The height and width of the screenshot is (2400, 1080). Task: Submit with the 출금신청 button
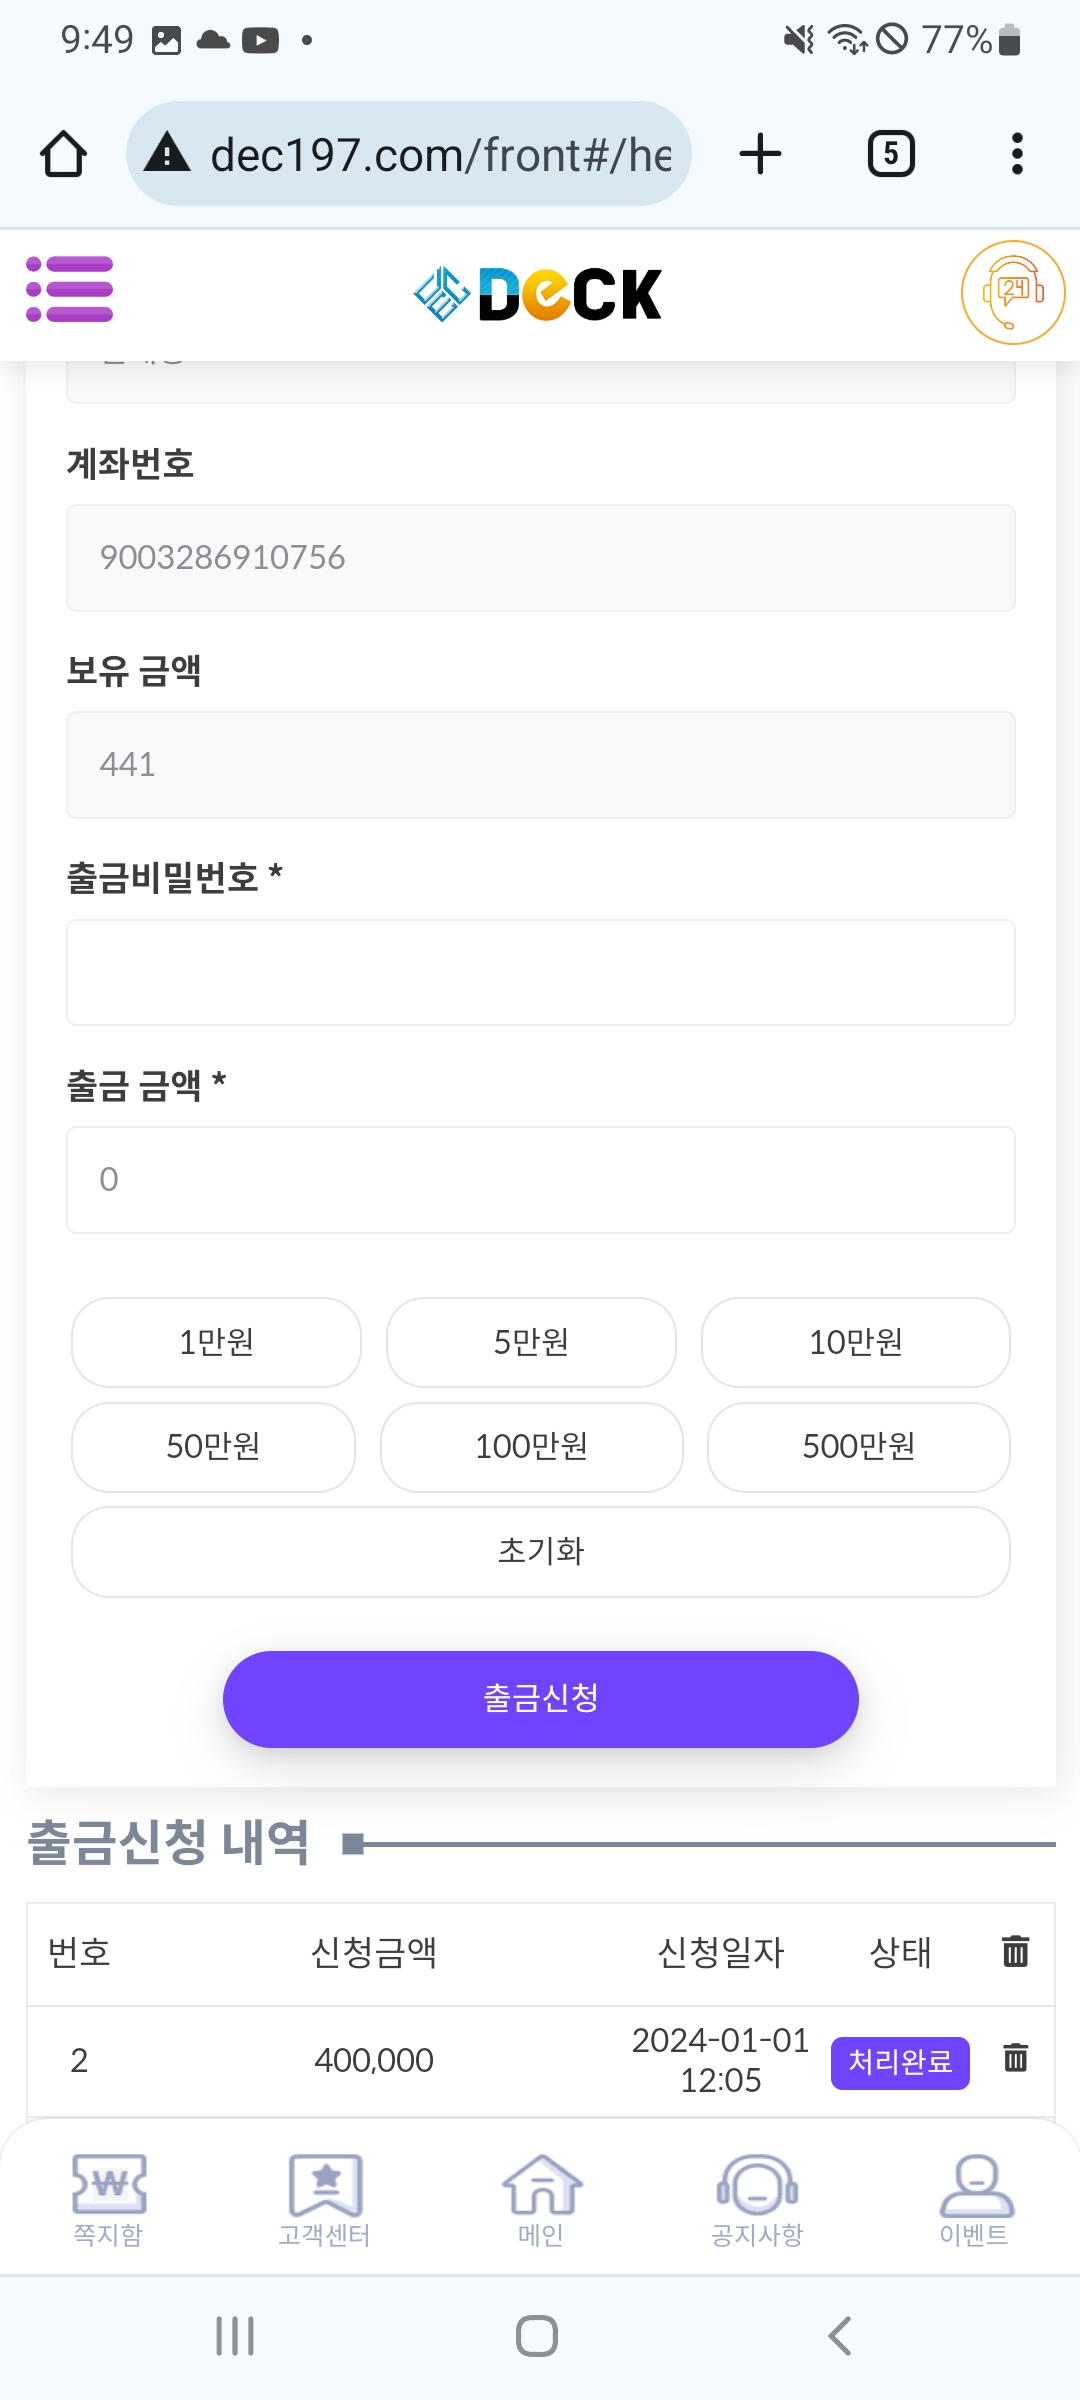click(x=540, y=1698)
